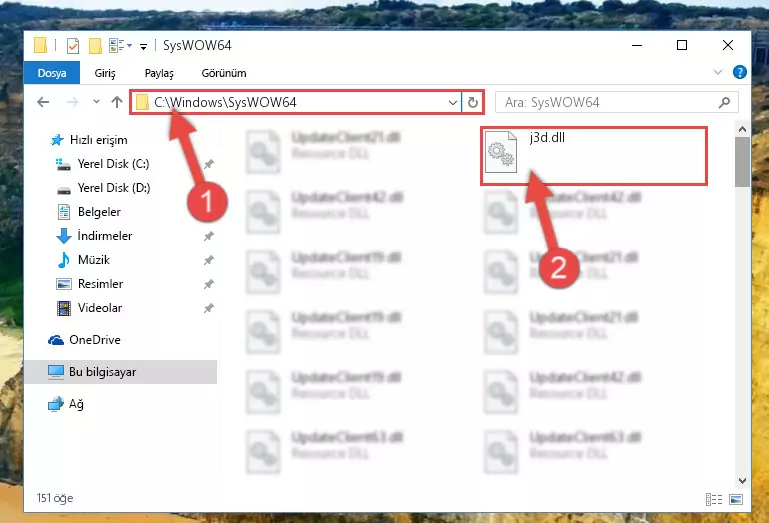
Task: Select the j3d.dll file
Action: click(593, 156)
